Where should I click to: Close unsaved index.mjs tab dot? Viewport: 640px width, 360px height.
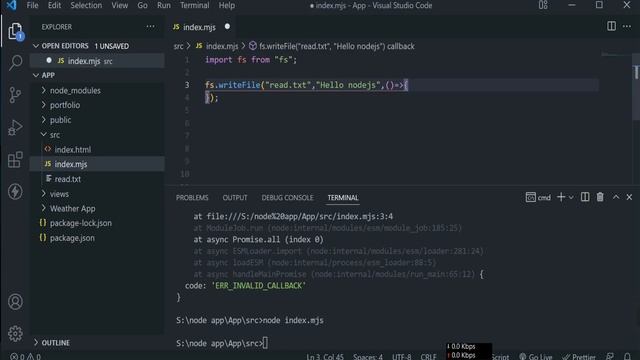227,27
